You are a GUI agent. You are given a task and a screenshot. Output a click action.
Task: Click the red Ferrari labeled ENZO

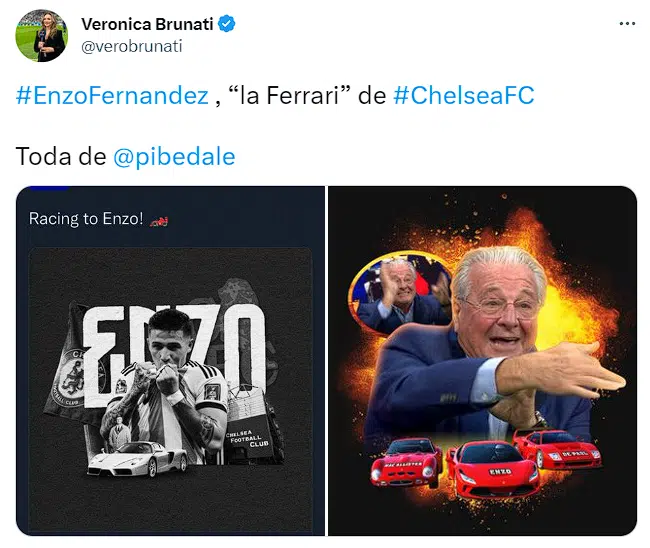tap(492, 468)
